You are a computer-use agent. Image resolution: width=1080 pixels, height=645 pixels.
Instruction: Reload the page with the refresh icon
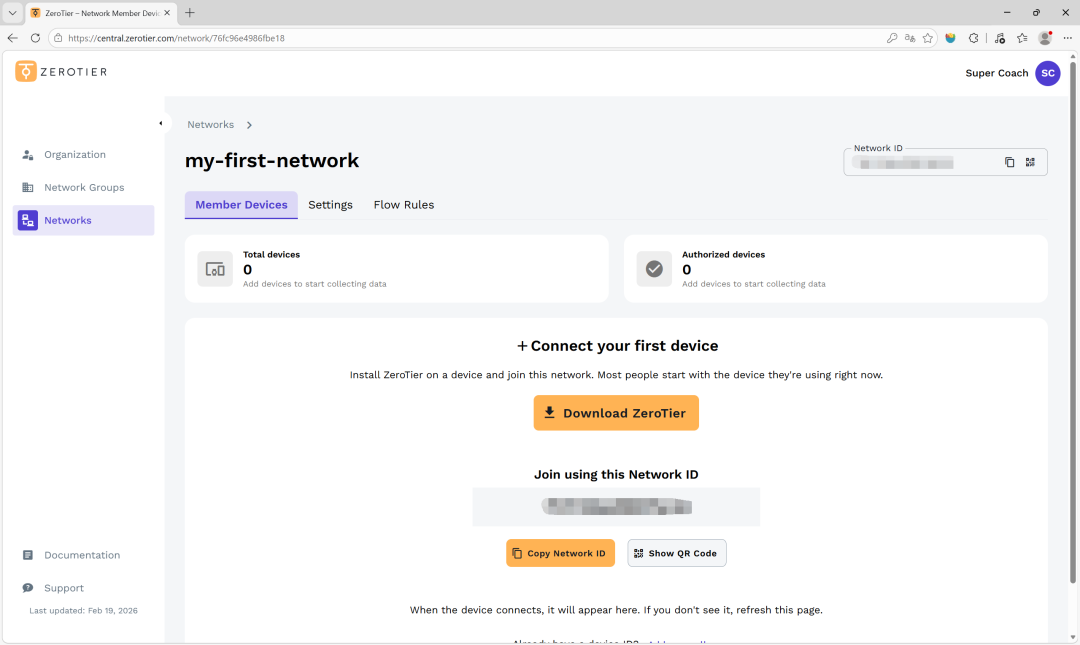[x=35, y=38]
